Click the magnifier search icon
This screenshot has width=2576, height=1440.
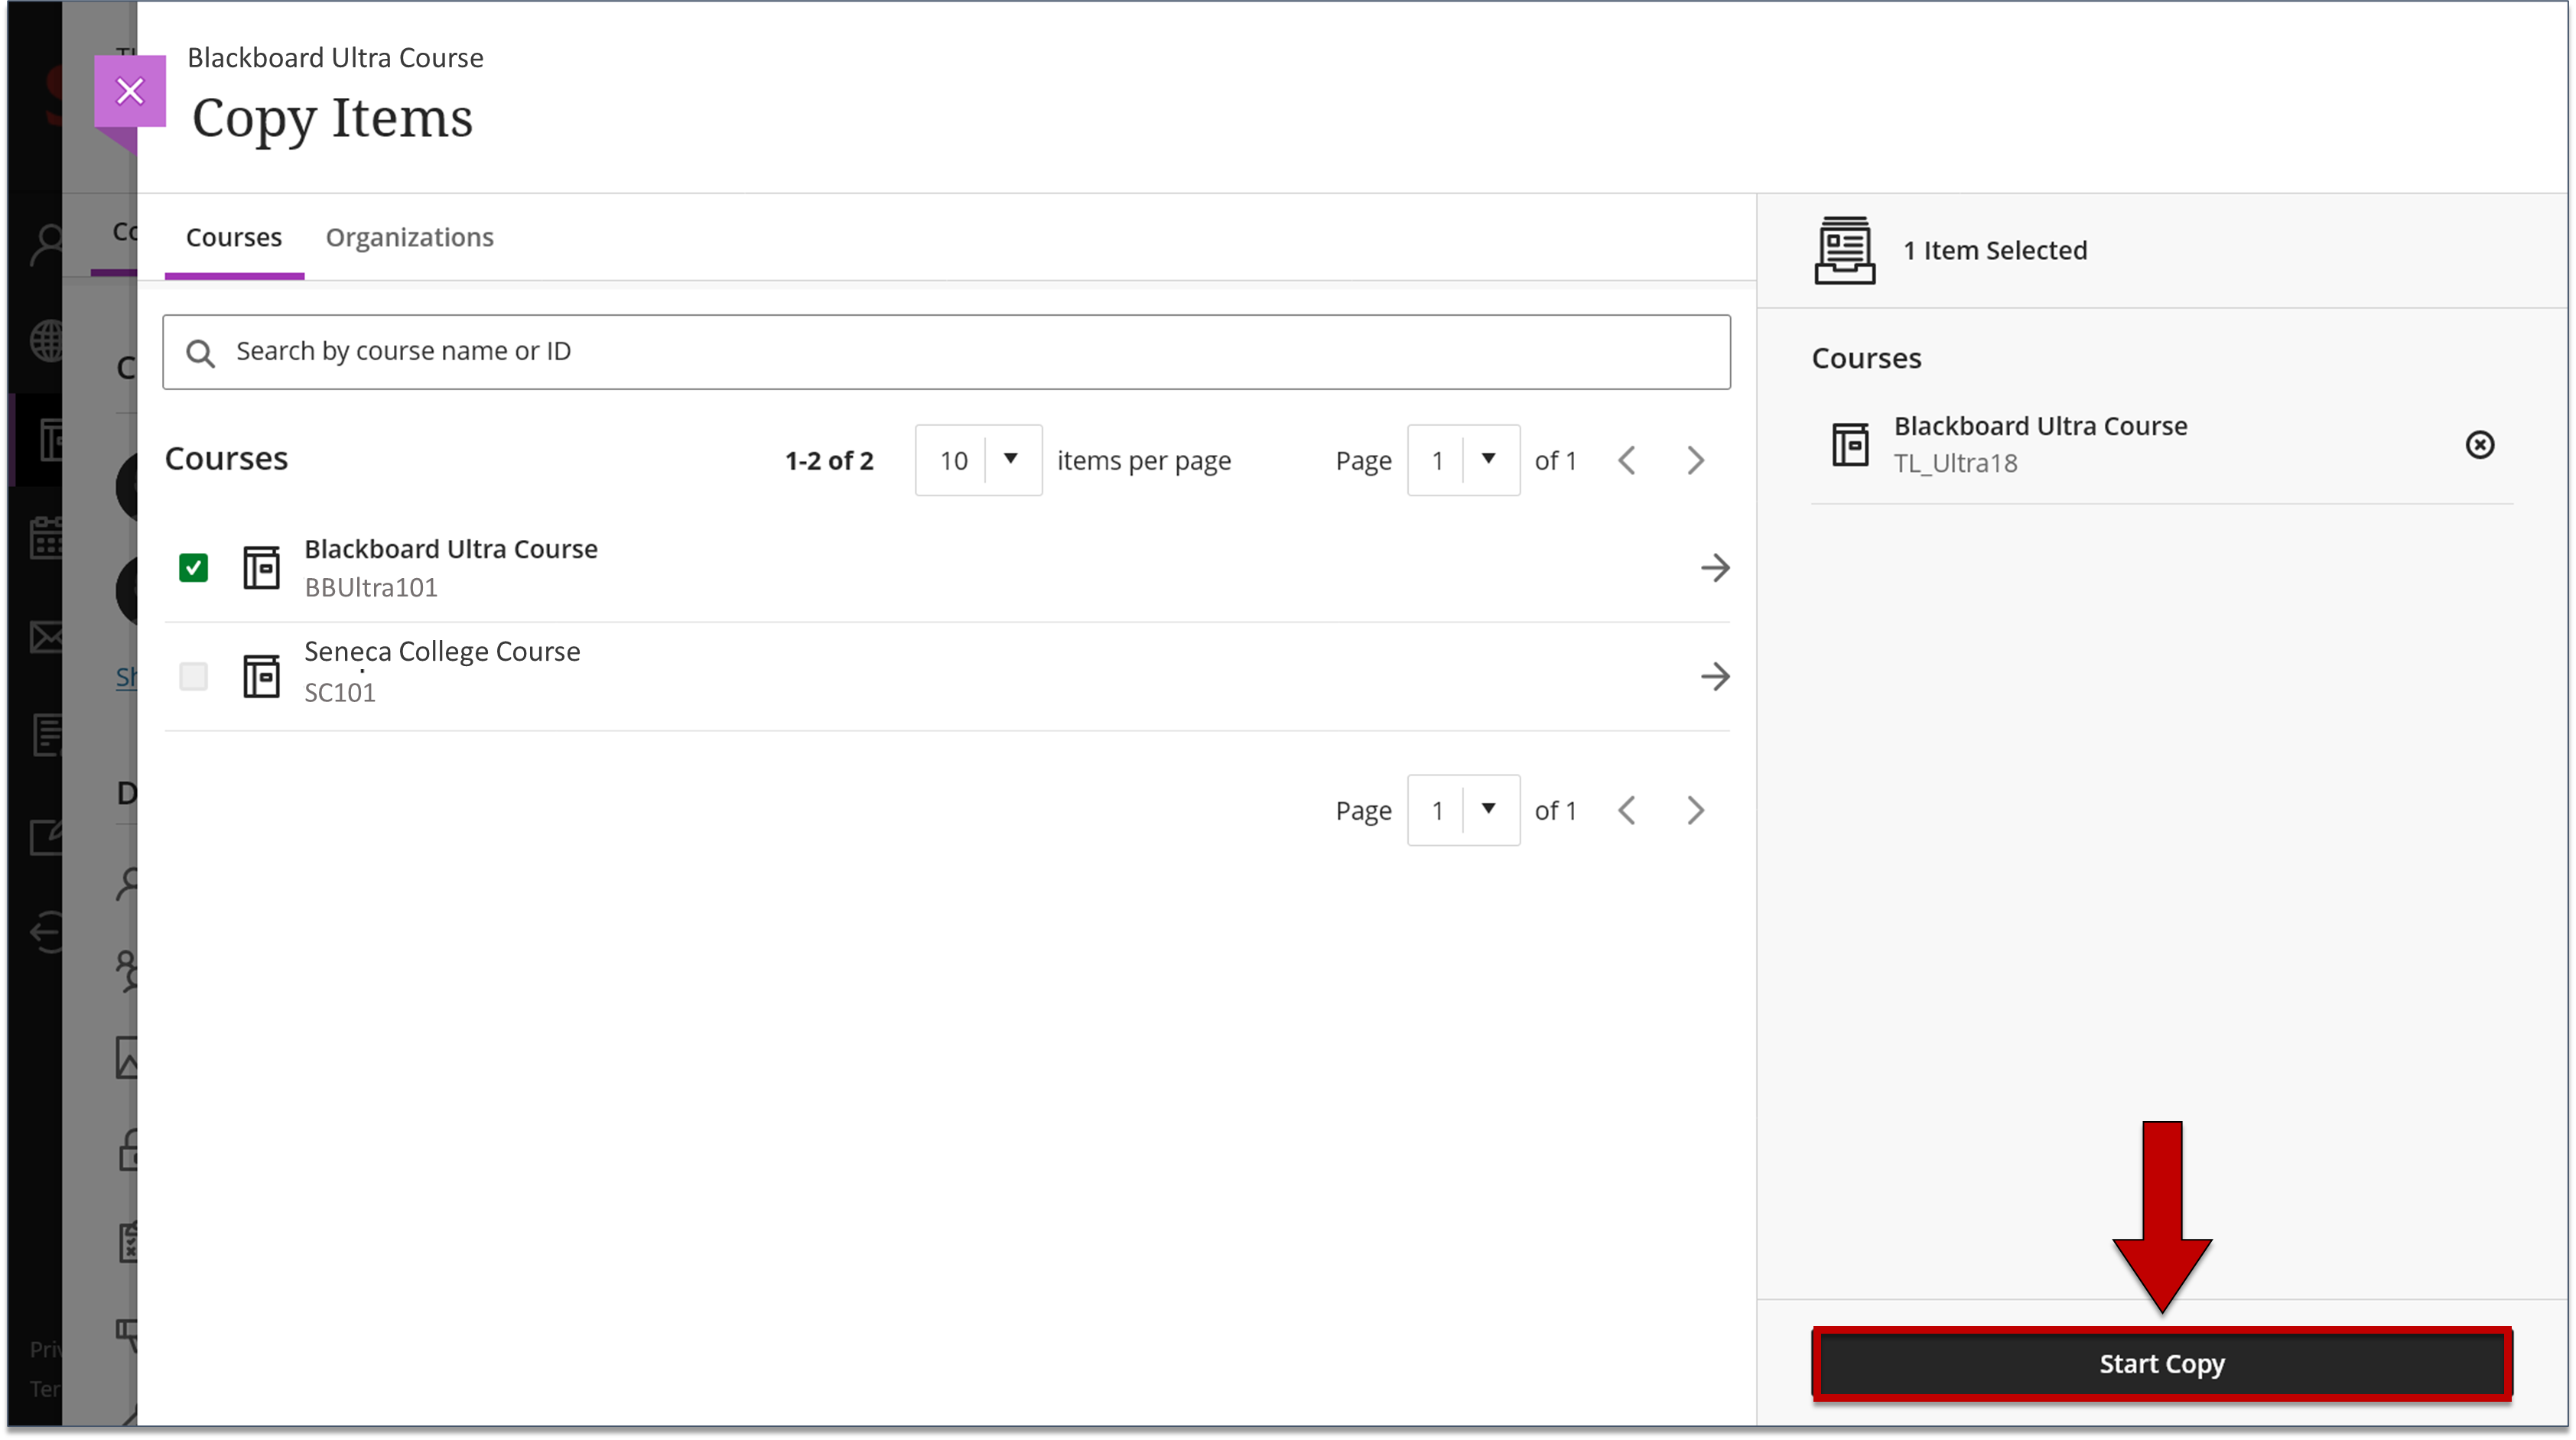(x=201, y=353)
